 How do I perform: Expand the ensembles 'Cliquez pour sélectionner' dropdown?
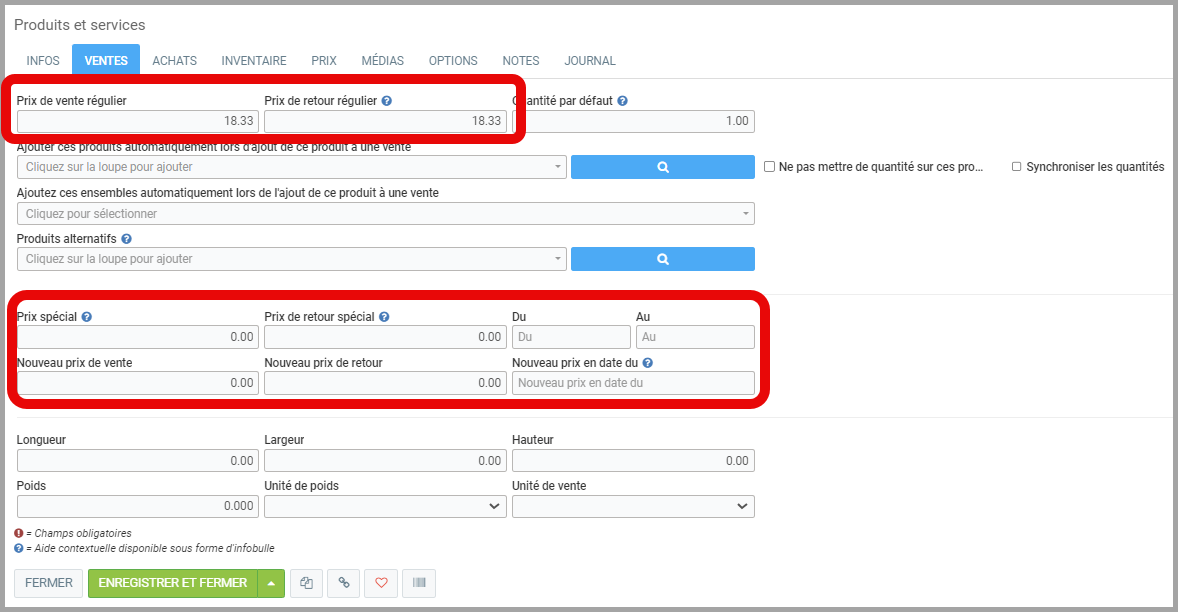385,213
